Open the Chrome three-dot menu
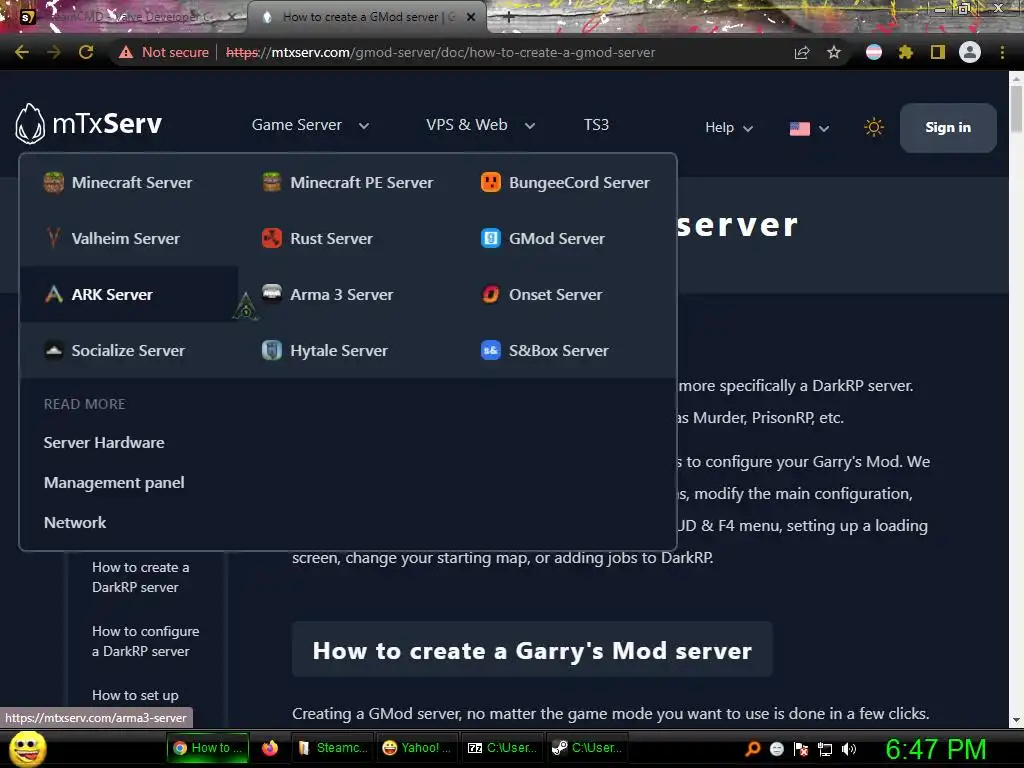The image size is (1024, 768). pyautogui.click(x=1002, y=52)
